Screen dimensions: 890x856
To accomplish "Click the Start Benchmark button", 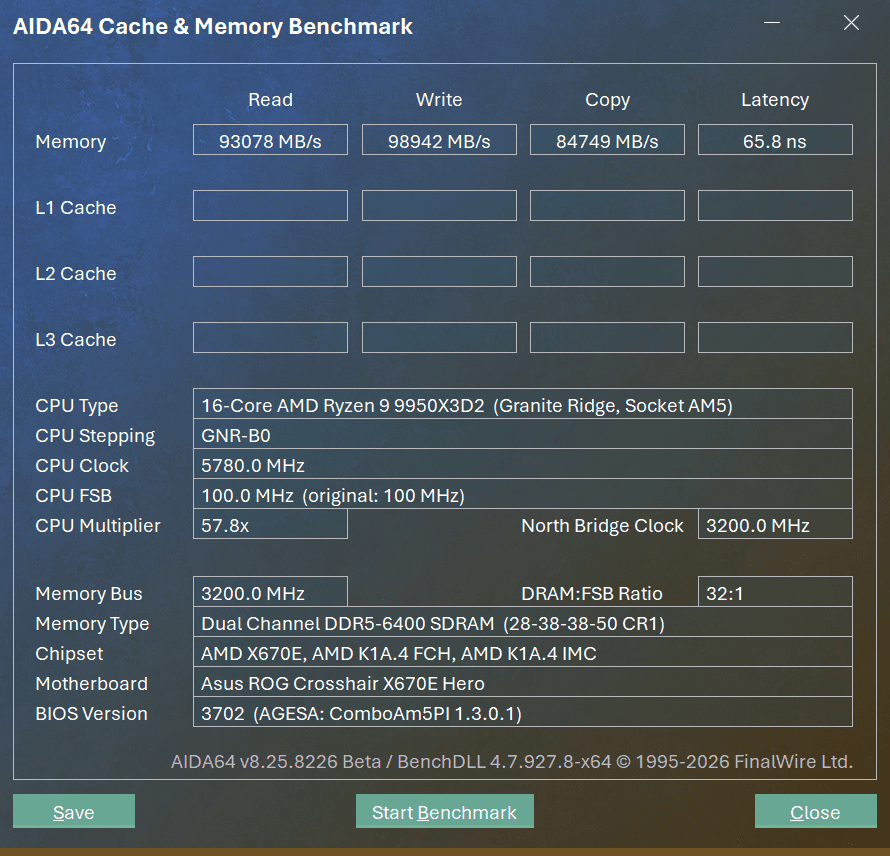I will coord(444,811).
